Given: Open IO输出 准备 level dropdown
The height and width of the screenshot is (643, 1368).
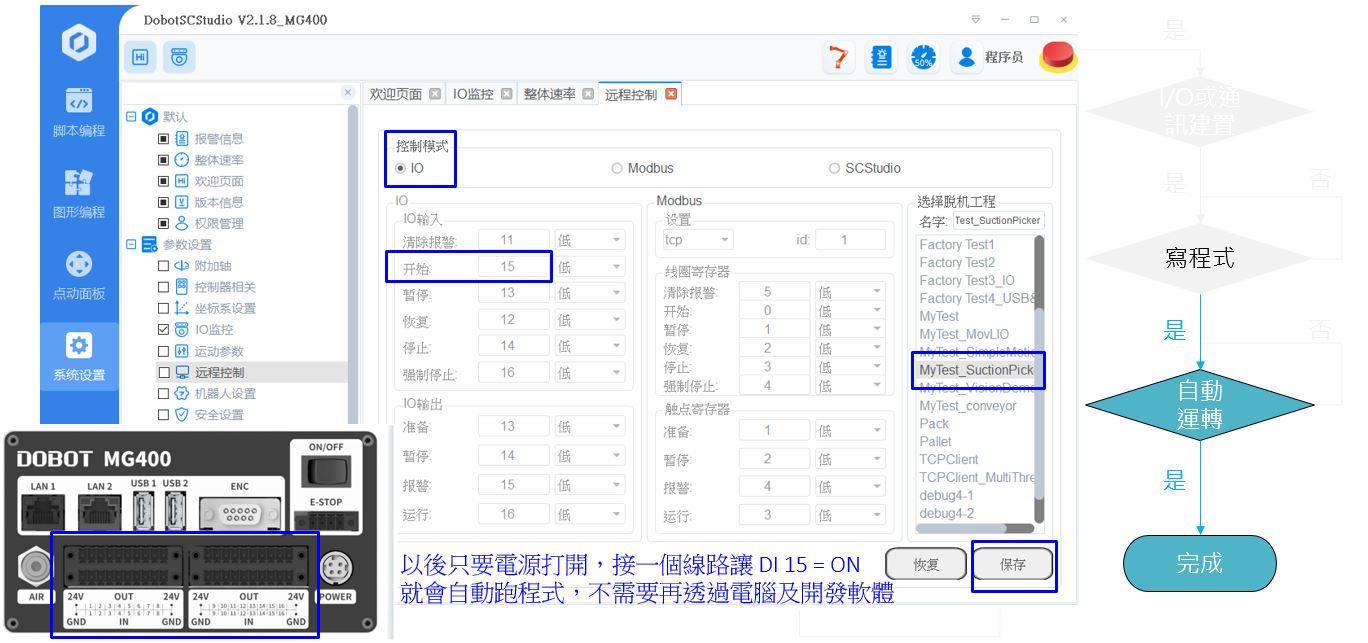Looking at the screenshot, I should tap(591, 426).
